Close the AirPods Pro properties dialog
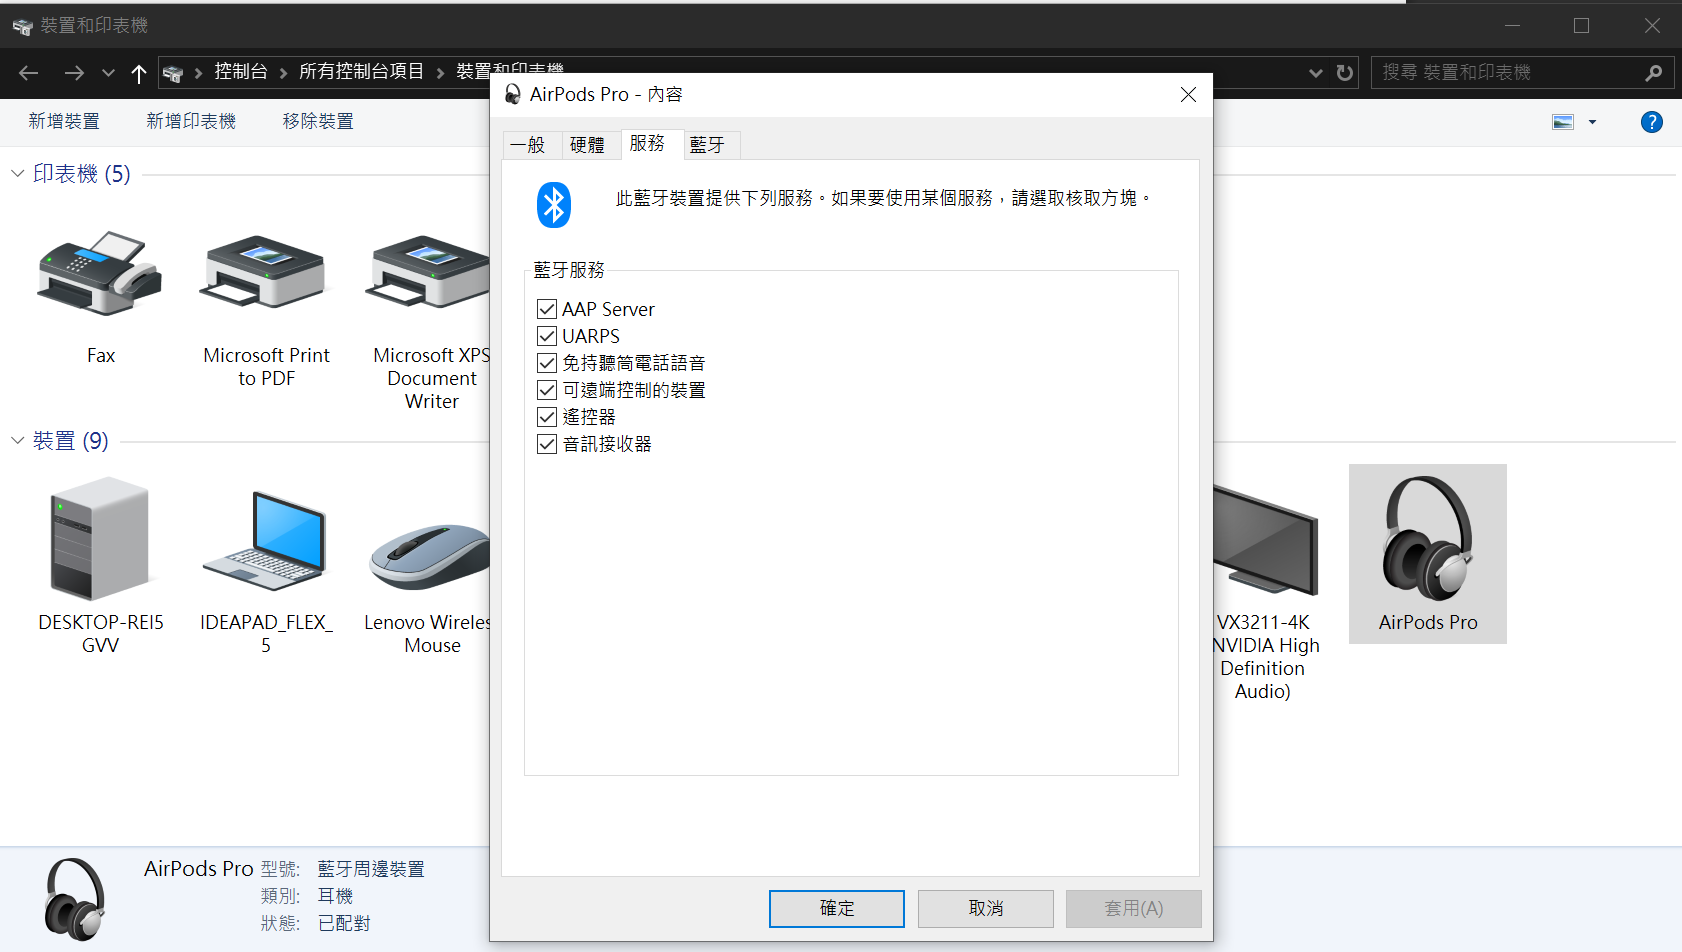1682x952 pixels. (1188, 95)
